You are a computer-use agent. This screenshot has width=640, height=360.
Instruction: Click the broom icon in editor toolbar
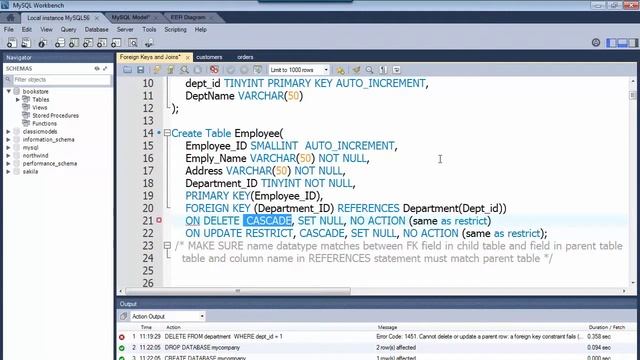point(356,70)
